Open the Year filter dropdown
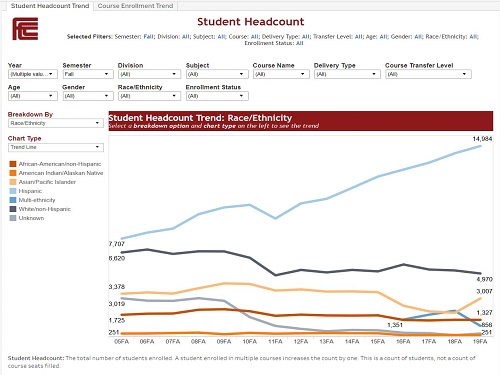The width and height of the screenshot is (500, 375). tap(33, 74)
